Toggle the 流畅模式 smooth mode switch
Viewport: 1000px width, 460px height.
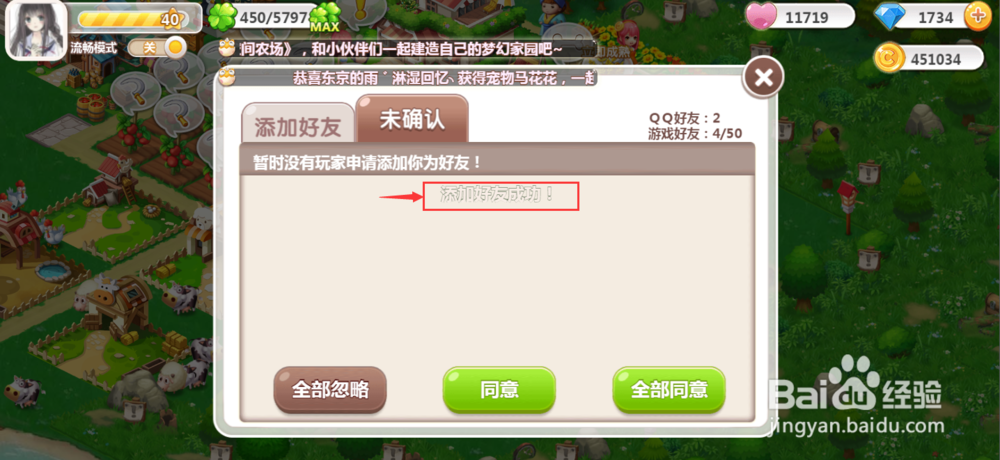(x=157, y=47)
